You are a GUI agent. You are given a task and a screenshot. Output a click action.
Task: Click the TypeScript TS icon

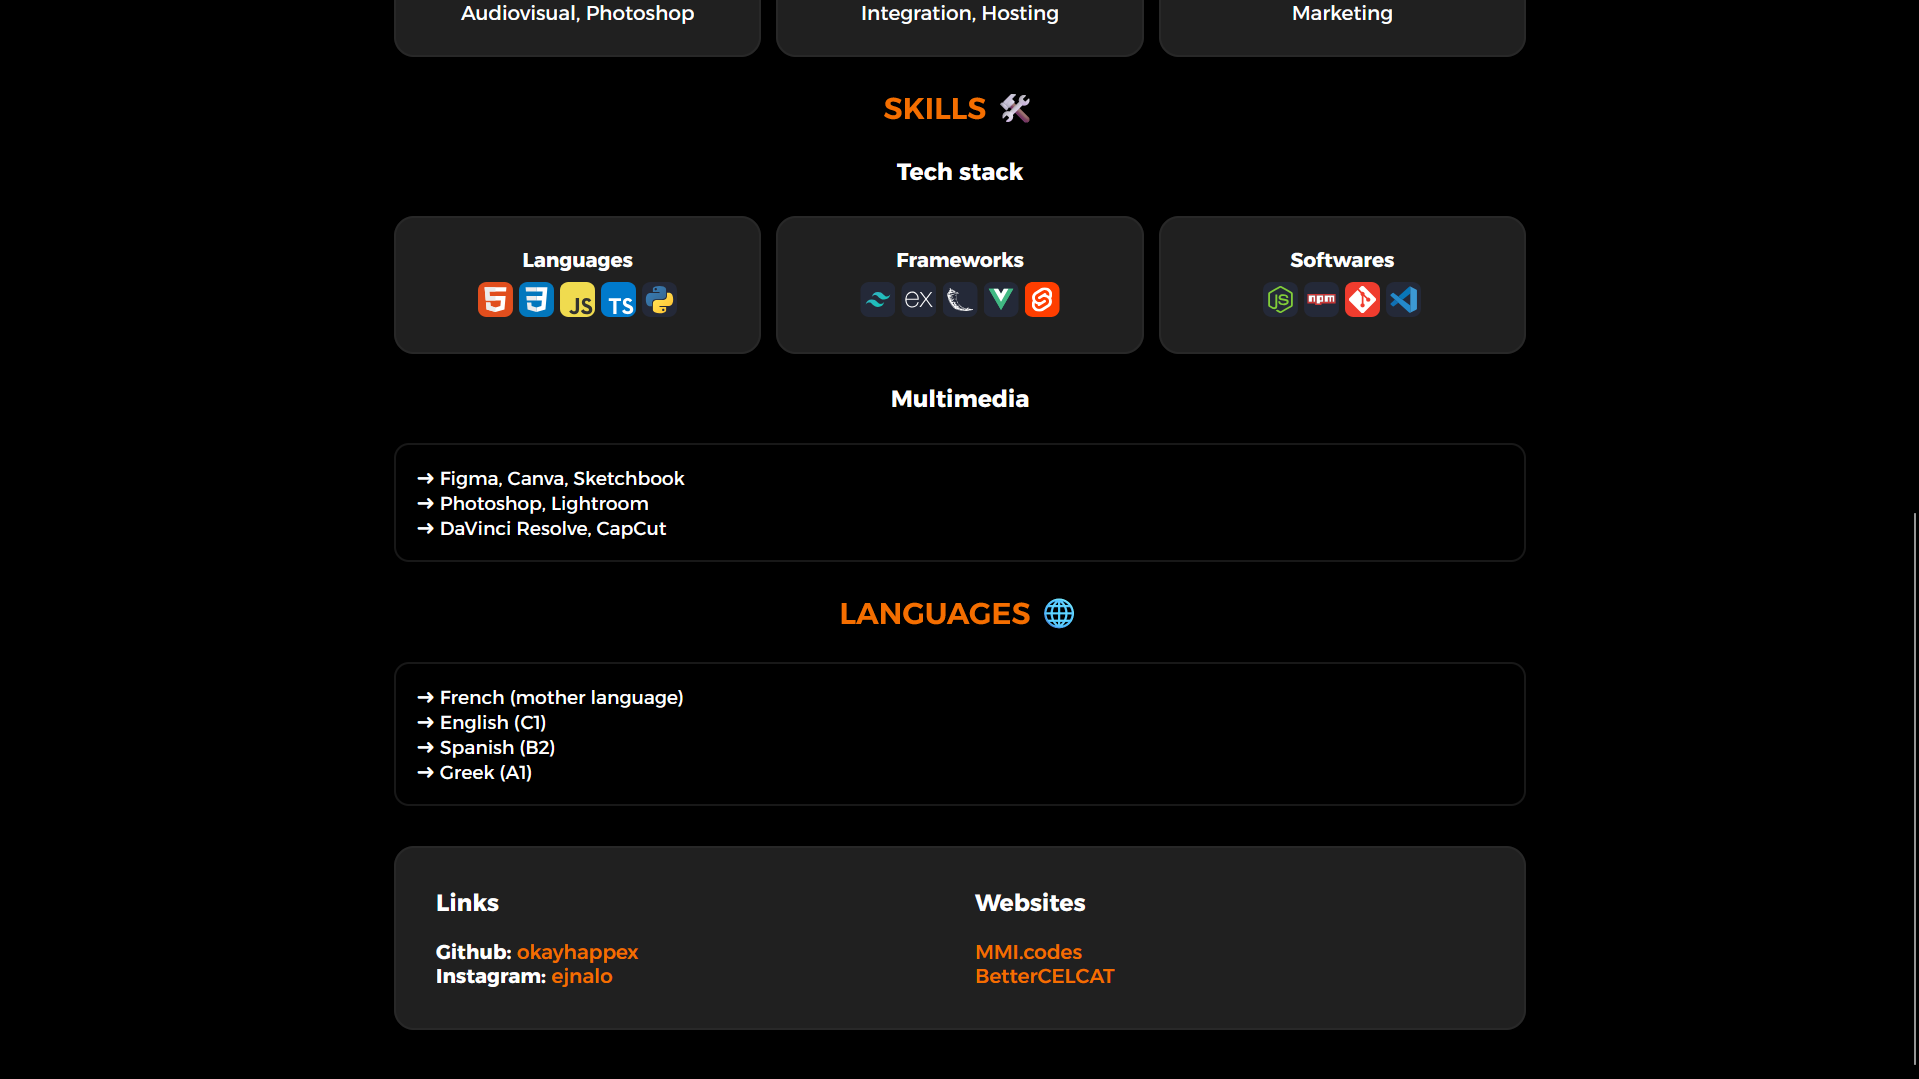[x=618, y=300]
